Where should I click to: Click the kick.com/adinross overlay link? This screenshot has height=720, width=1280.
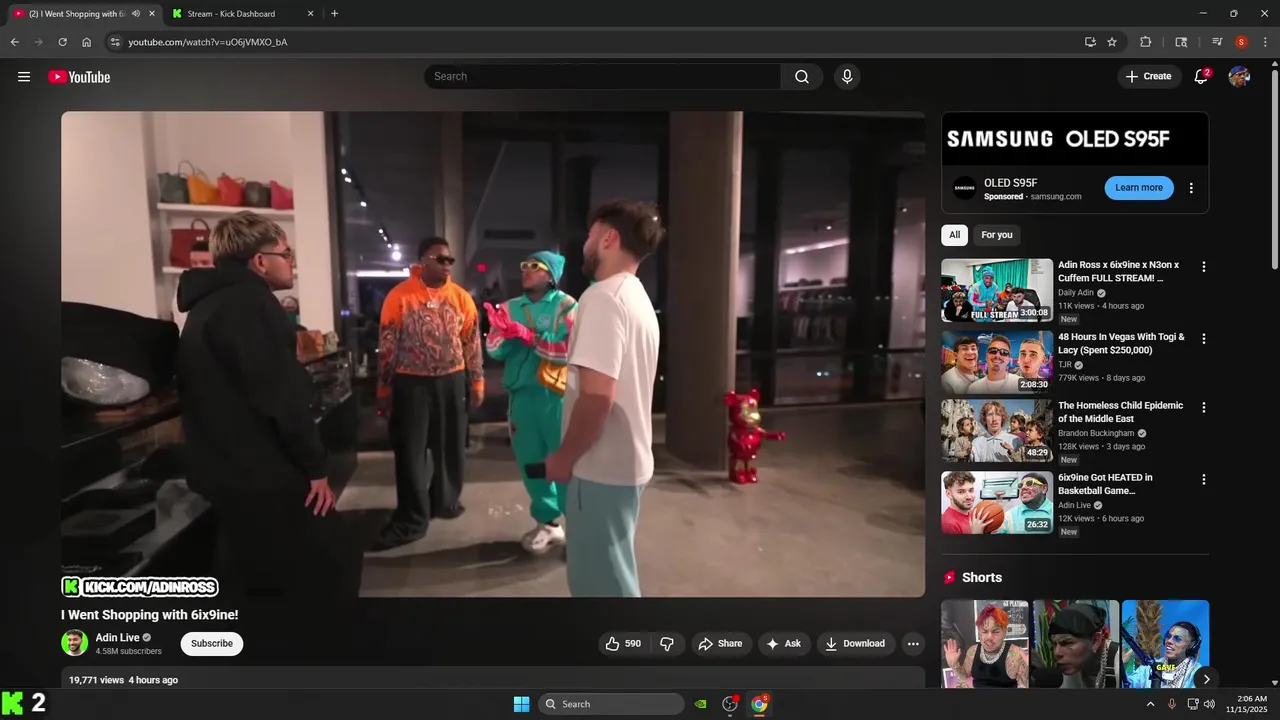[x=140, y=587]
